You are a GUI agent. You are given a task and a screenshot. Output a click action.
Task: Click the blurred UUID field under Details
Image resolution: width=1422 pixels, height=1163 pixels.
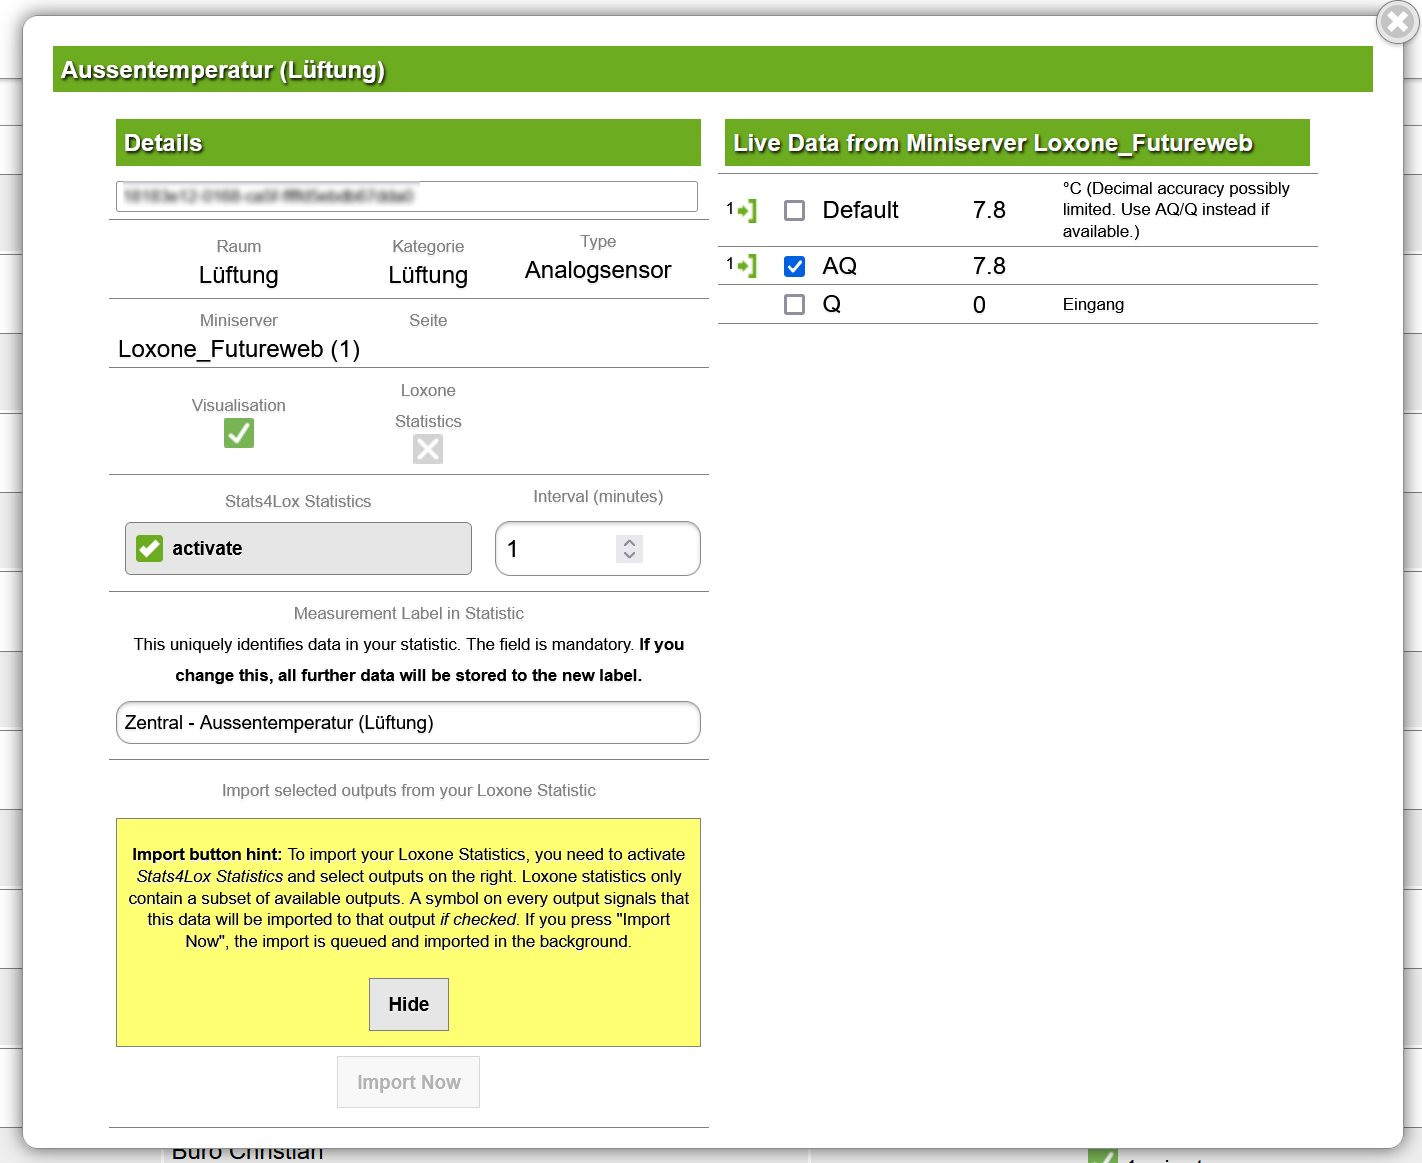[407, 196]
